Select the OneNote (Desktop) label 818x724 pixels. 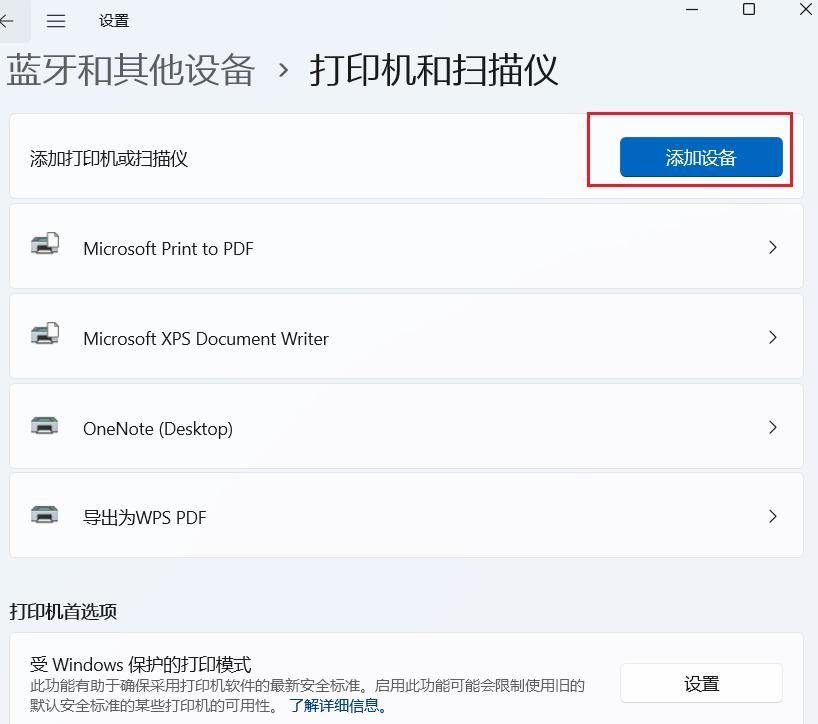point(158,428)
